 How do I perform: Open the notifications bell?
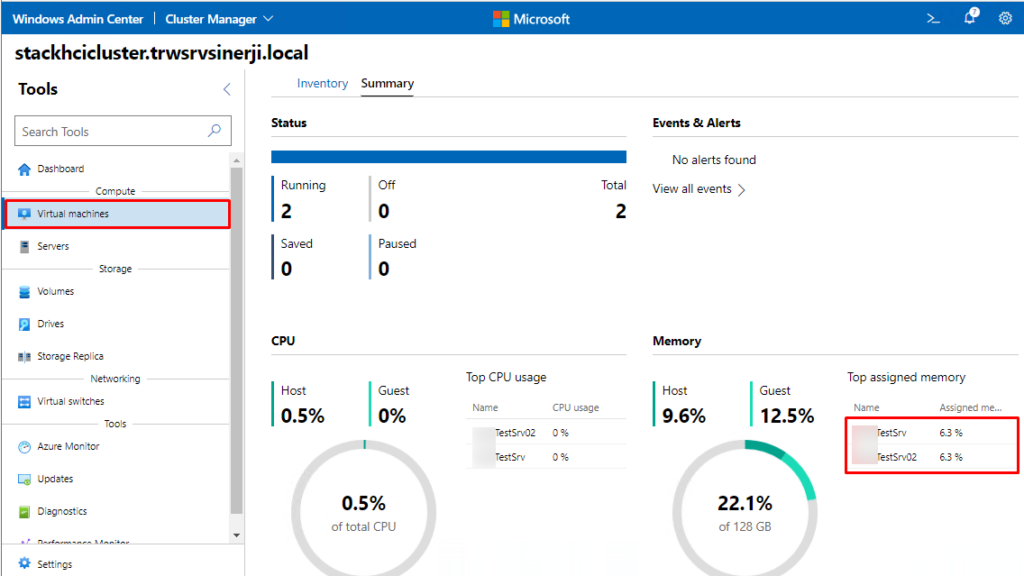[x=970, y=17]
